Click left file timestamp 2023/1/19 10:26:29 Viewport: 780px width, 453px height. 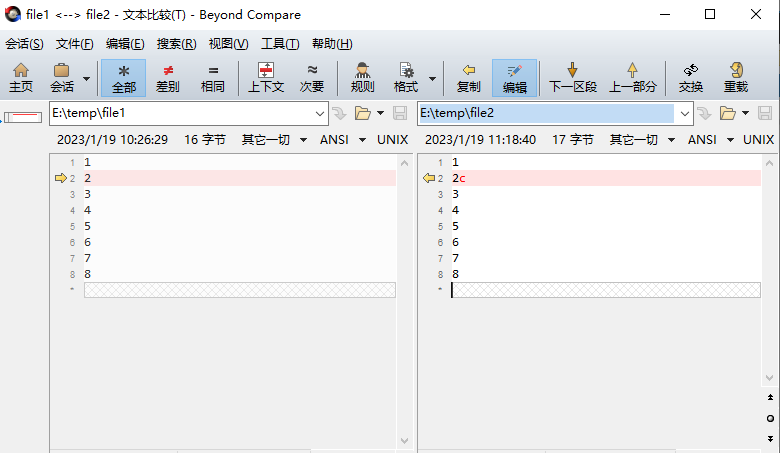point(112,140)
